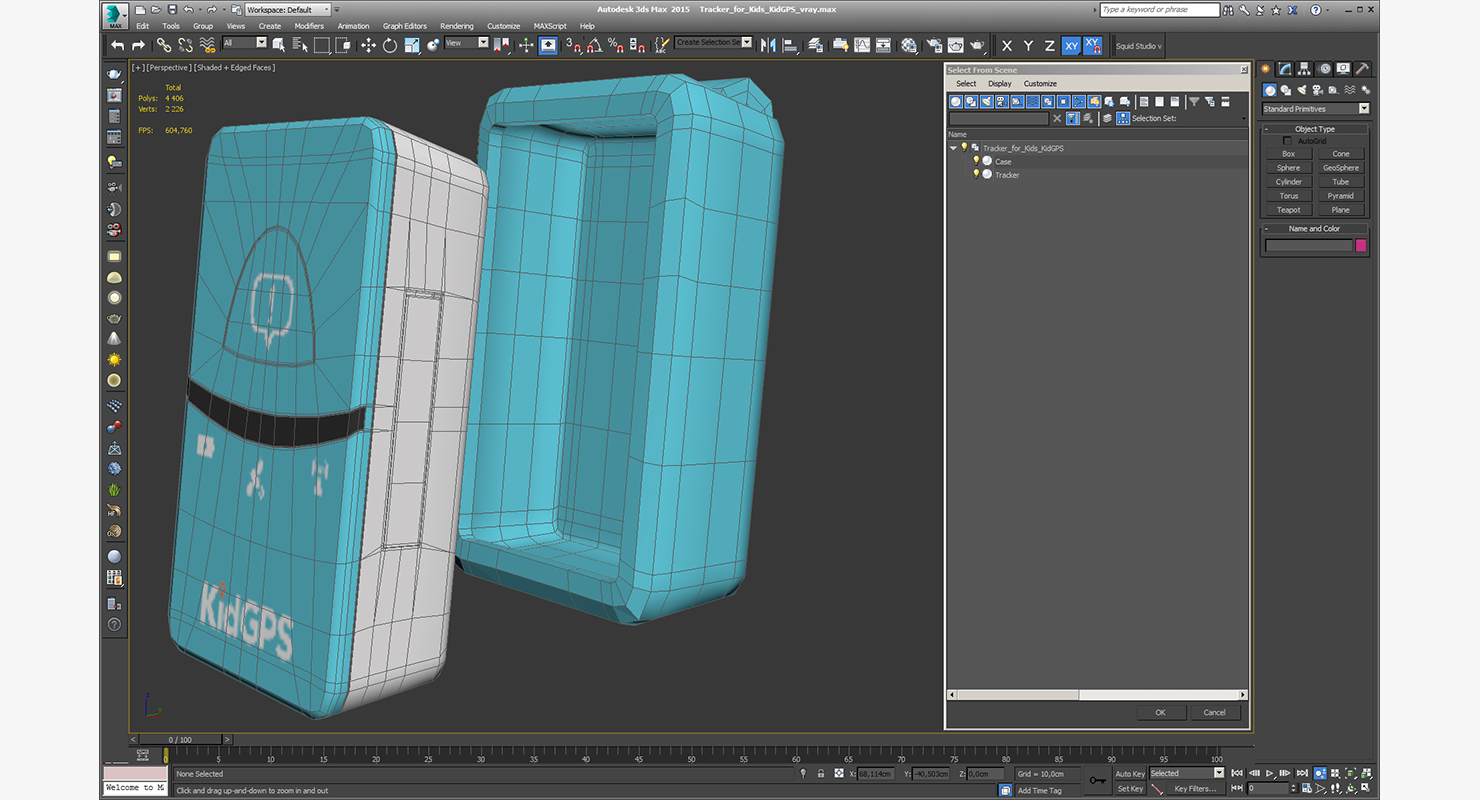Image resolution: width=1480 pixels, height=800 pixels.
Task: Click the Unlink Selection icon
Action: click(185, 45)
